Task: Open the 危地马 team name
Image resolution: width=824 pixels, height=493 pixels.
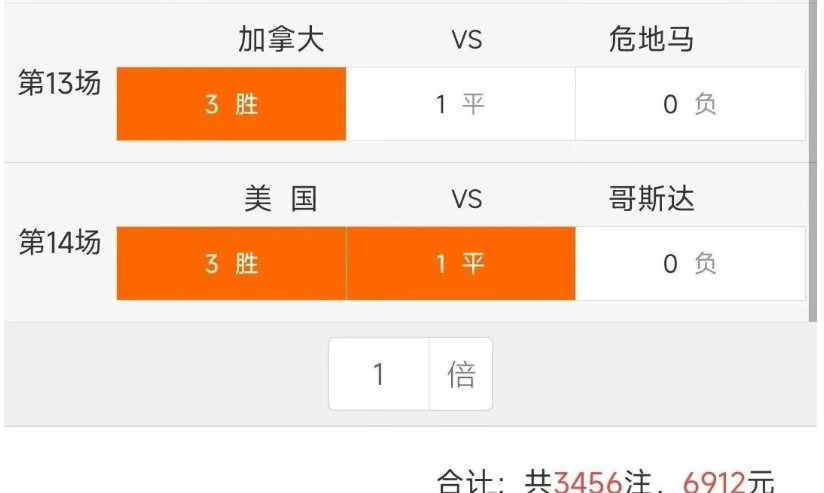Action: (651, 40)
